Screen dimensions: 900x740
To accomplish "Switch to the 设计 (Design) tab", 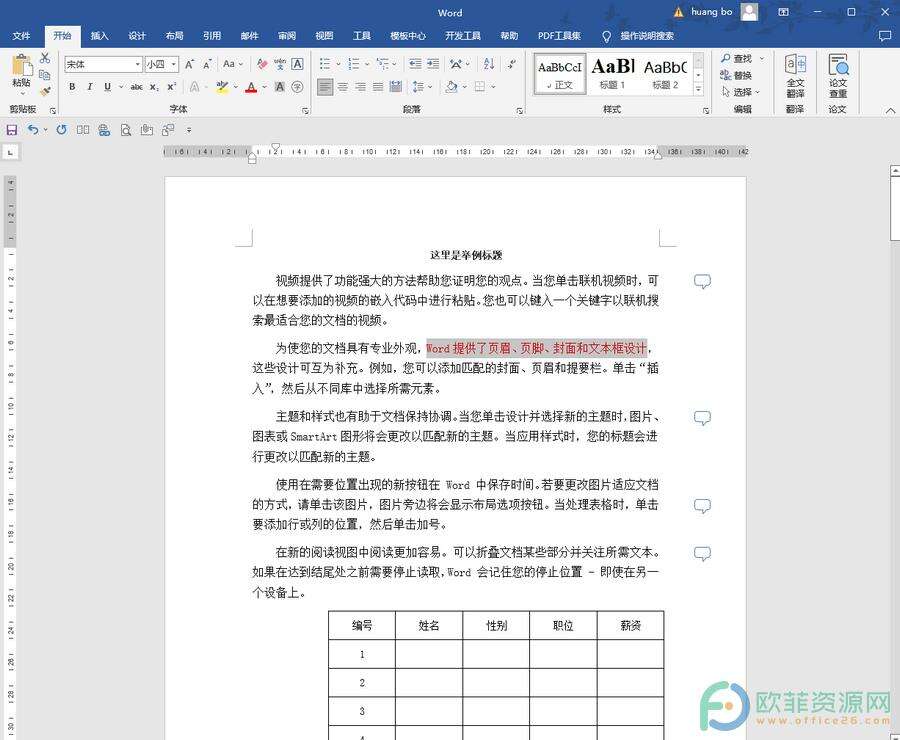I will (137, 36).
